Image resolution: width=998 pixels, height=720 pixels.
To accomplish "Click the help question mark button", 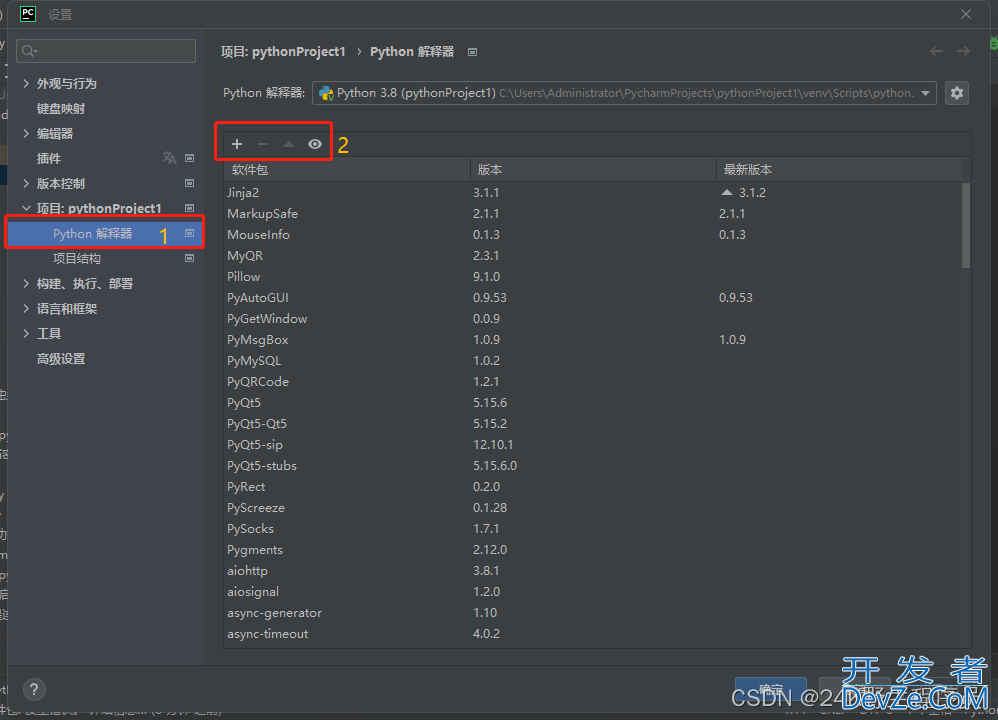I will coord(34,689).
